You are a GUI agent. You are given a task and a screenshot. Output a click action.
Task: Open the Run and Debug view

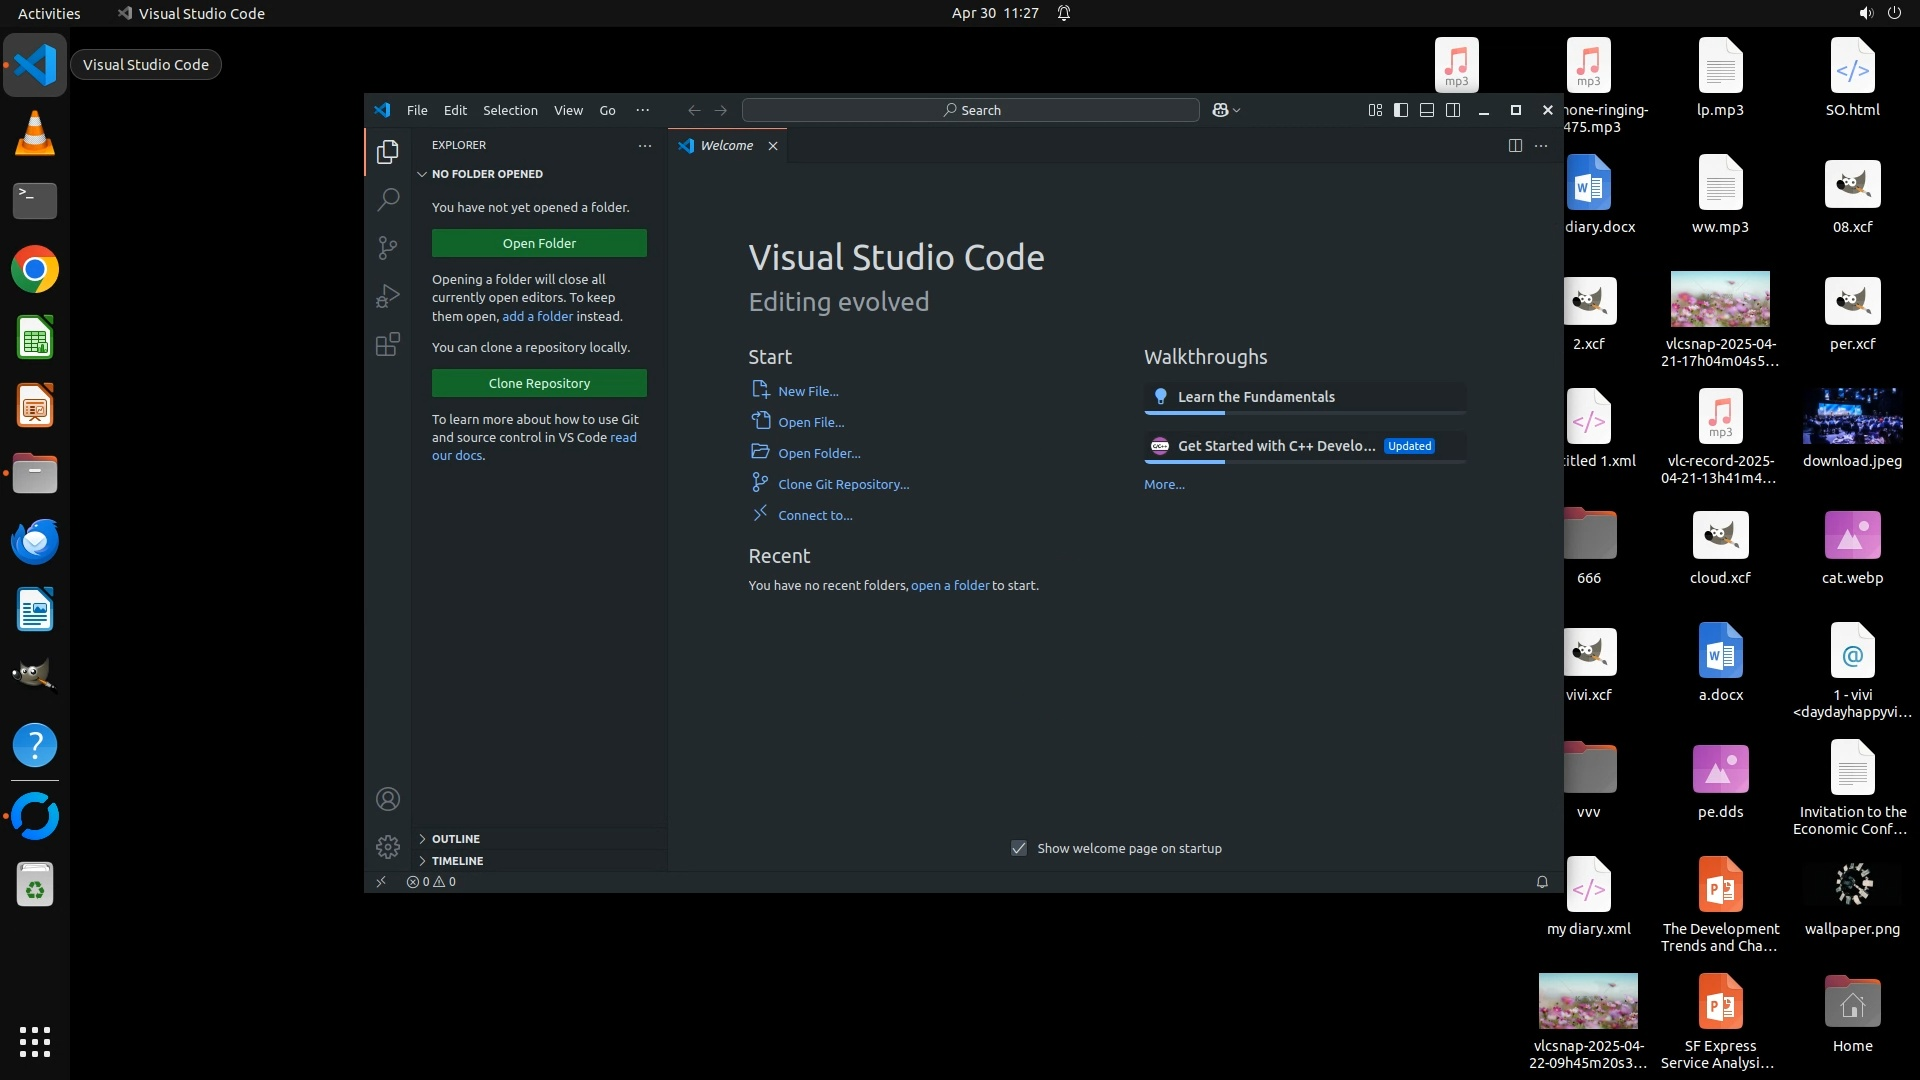(x=388, y=296)
